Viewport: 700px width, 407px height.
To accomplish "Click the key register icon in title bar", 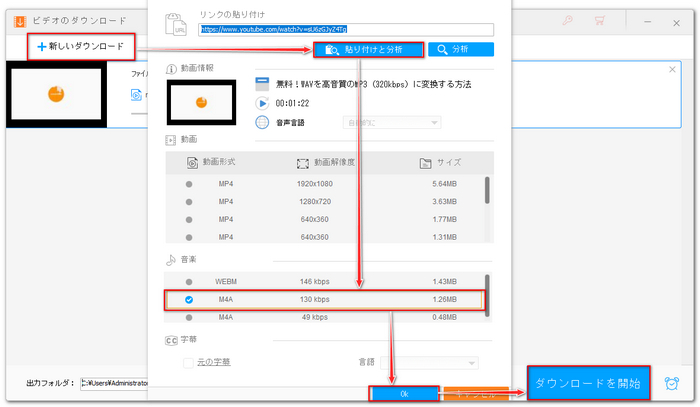I will tap(567, 21).
